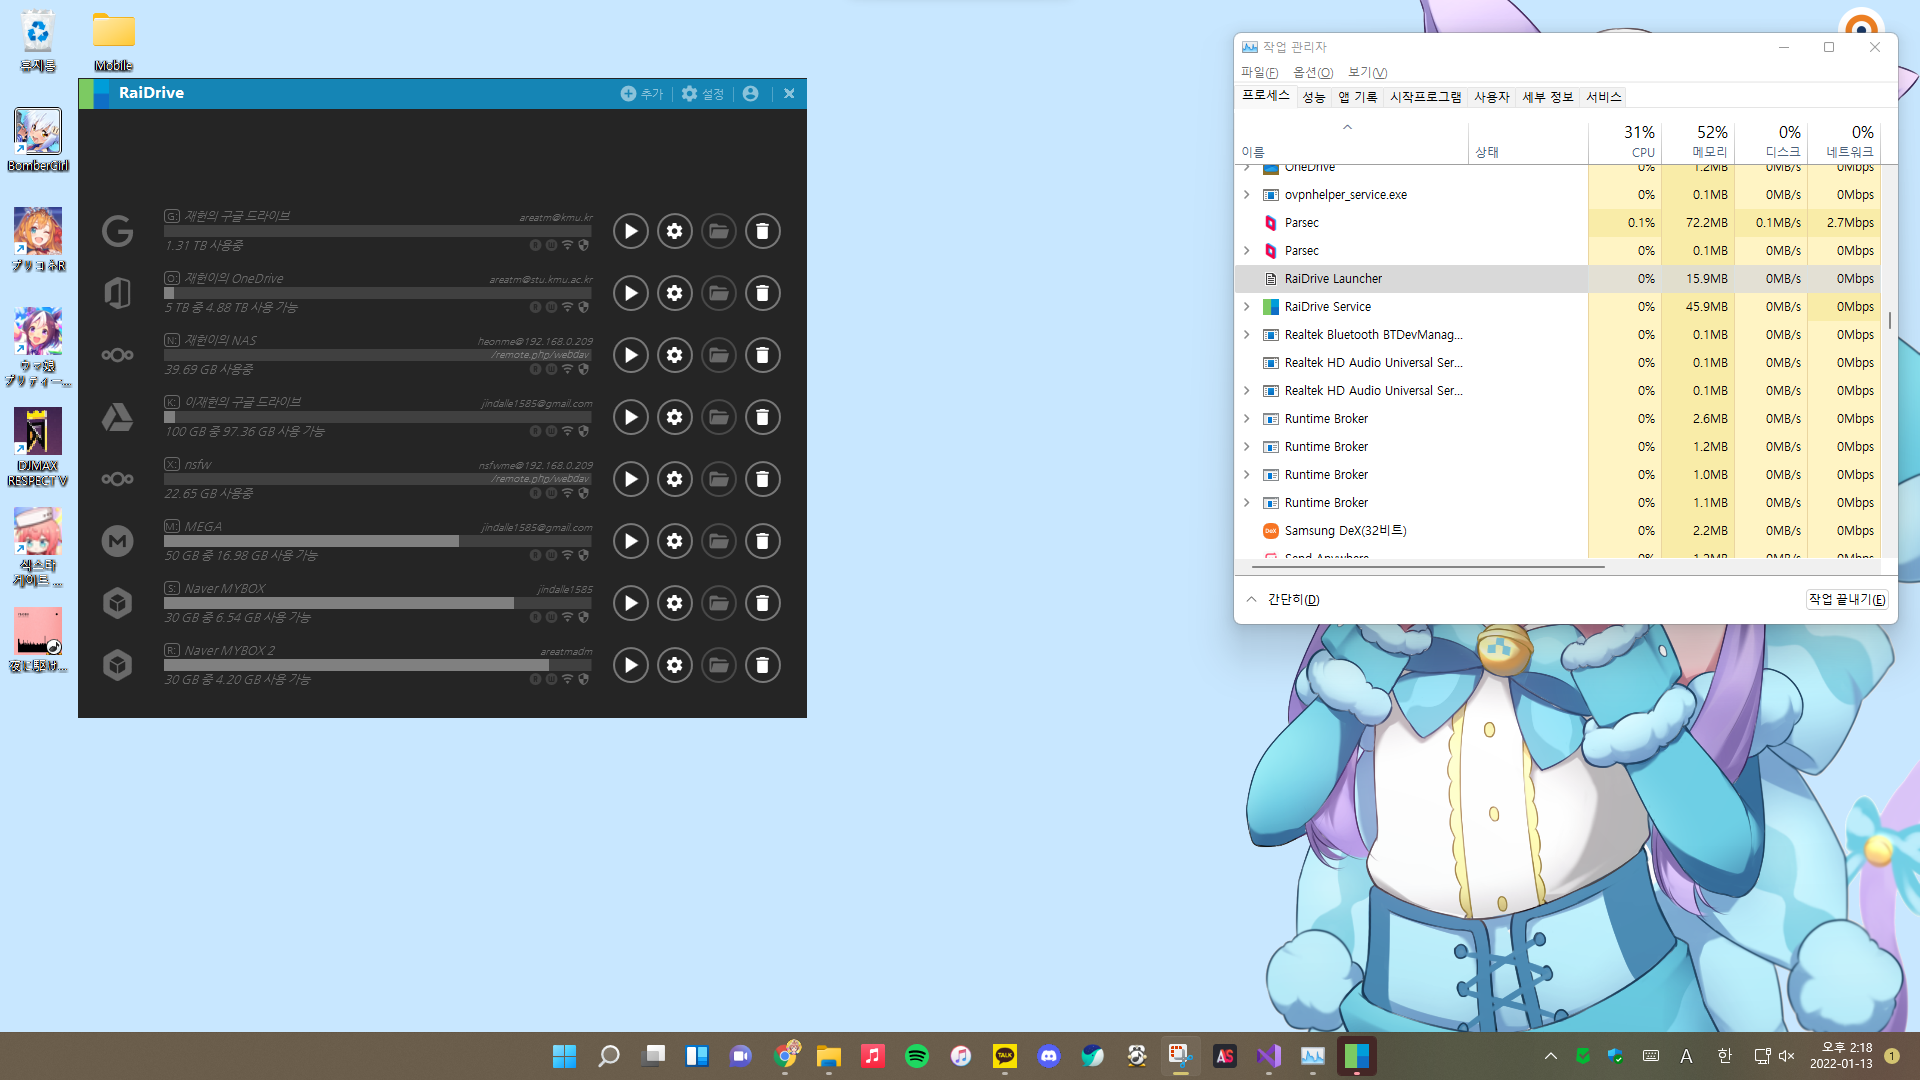
Task: Open the 옵션 menu in Task Manager
Action: tap(1312, 72)
